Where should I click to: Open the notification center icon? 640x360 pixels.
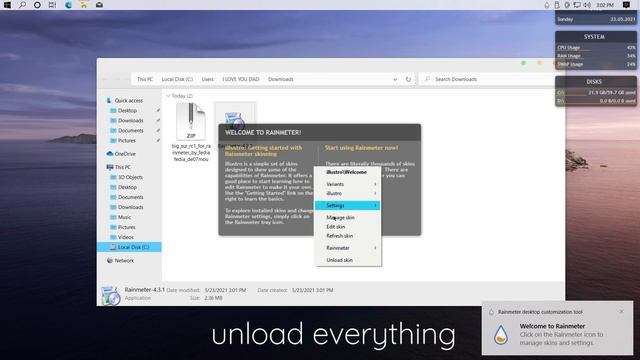coord(626,5)
